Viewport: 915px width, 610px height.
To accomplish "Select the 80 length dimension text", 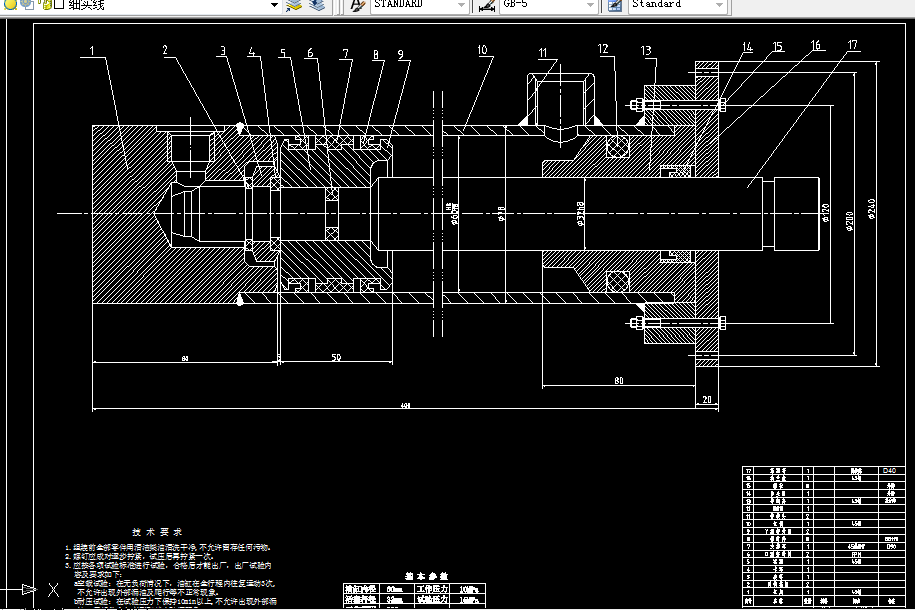I will (x=619, y=381).
